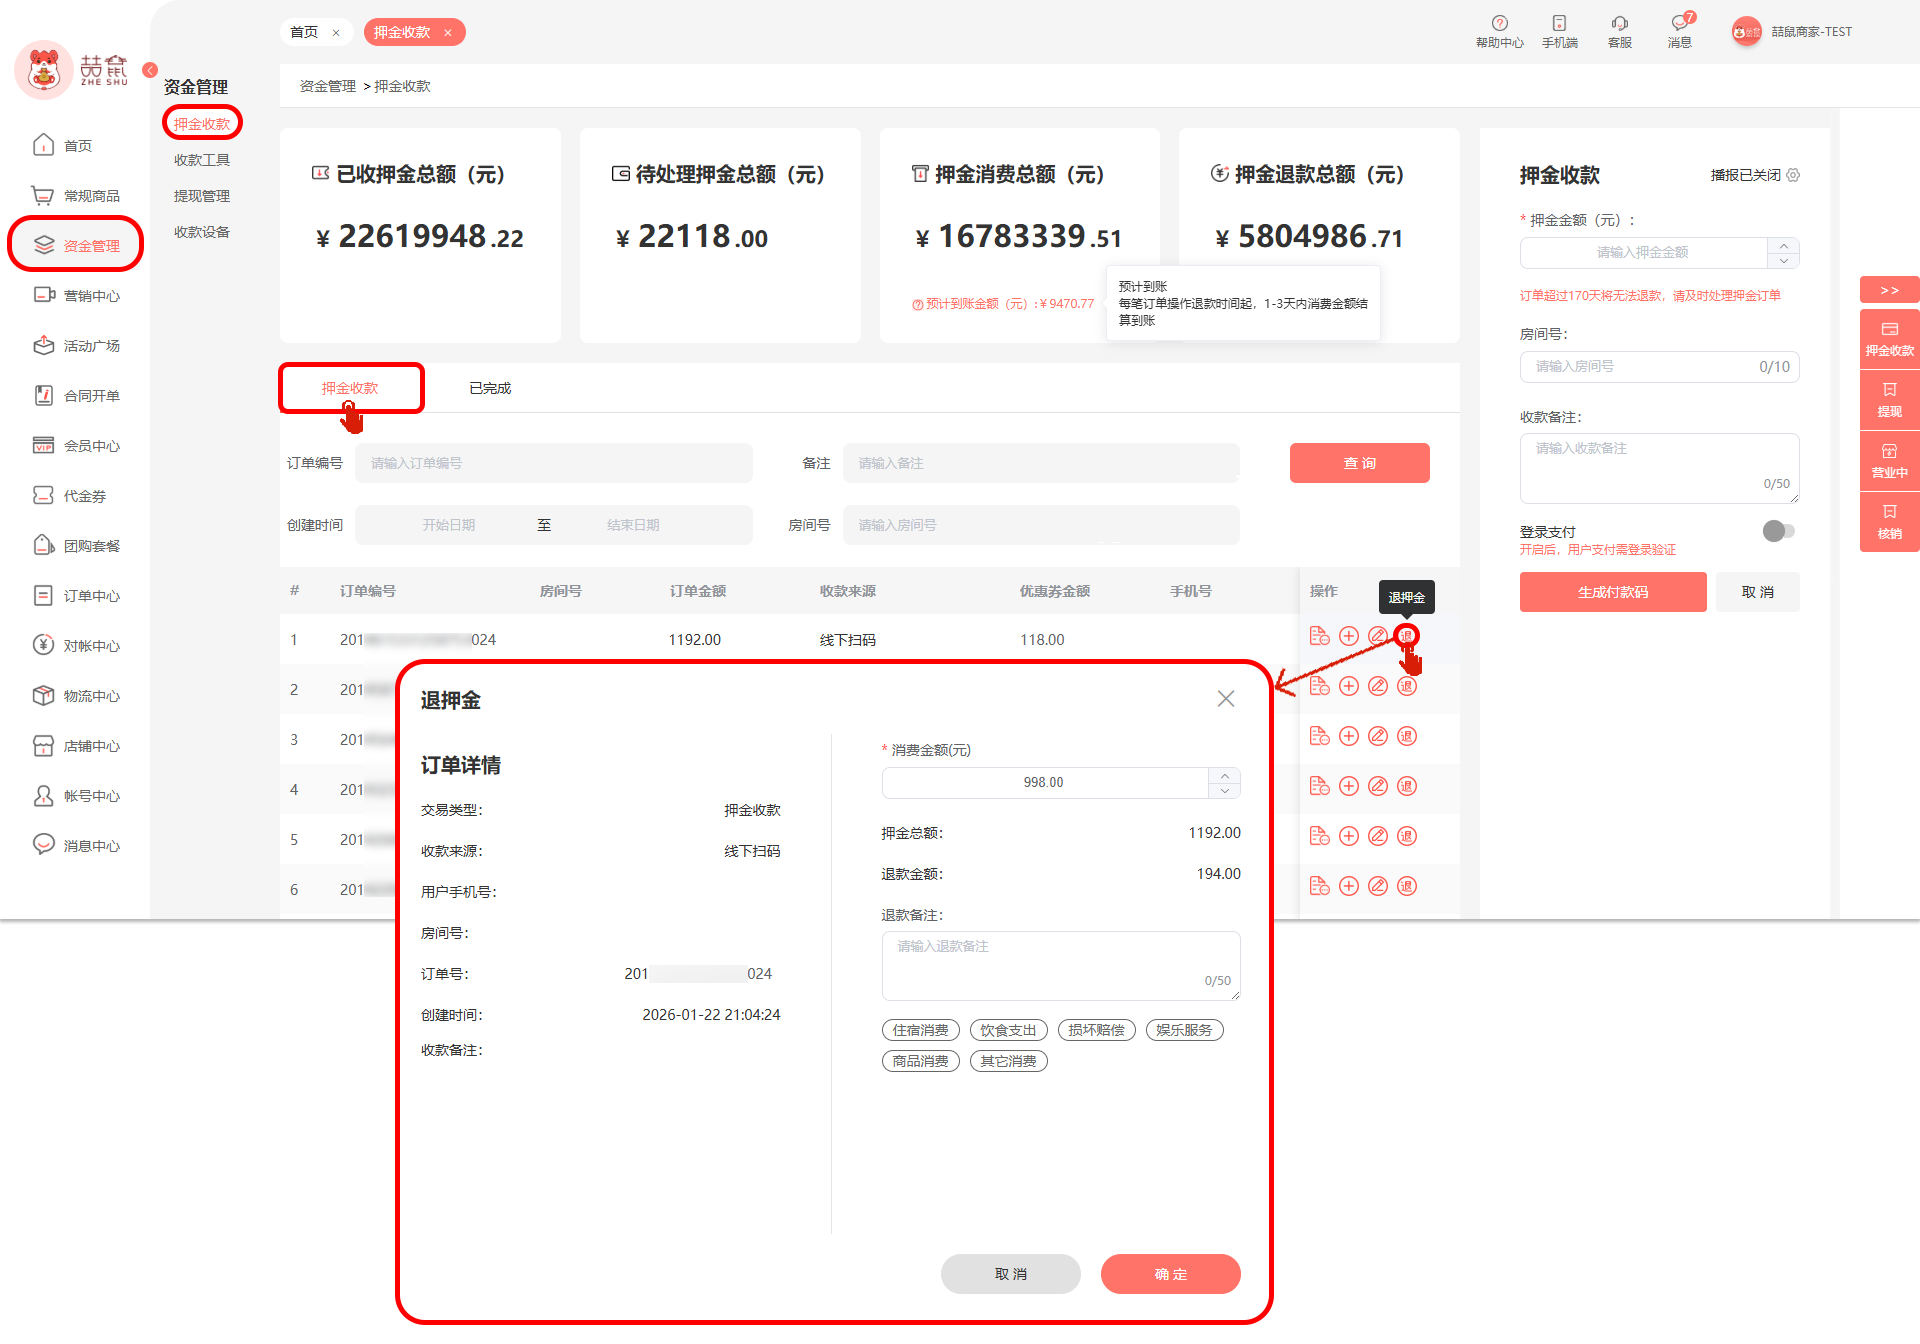
Task: Click order detail icon in row 5
Action: (1319, 836)
